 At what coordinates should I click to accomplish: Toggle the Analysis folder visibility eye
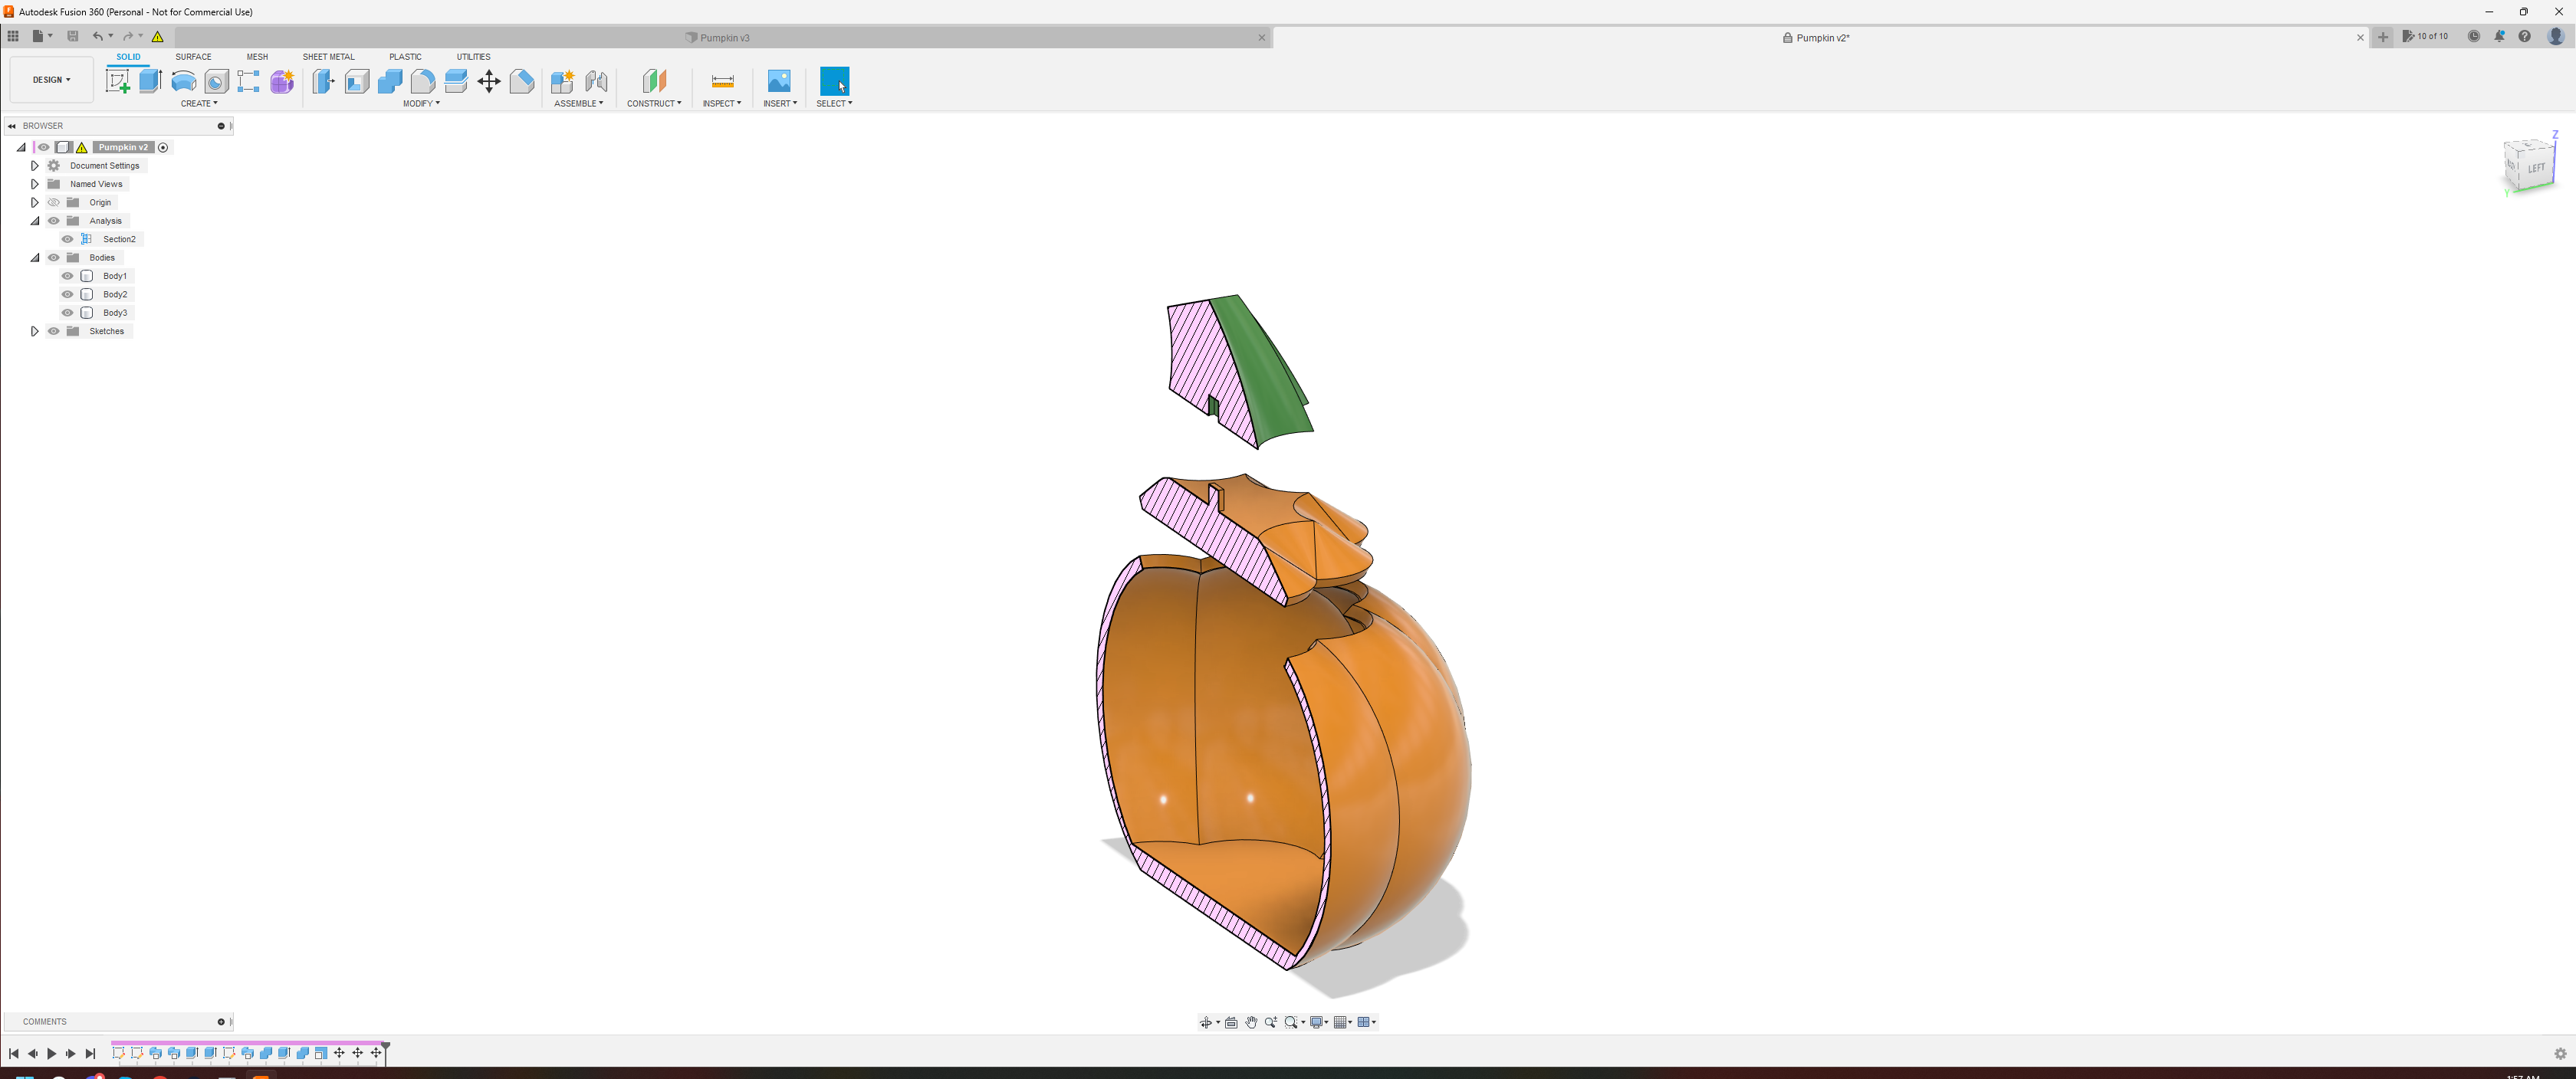point(54,221)
